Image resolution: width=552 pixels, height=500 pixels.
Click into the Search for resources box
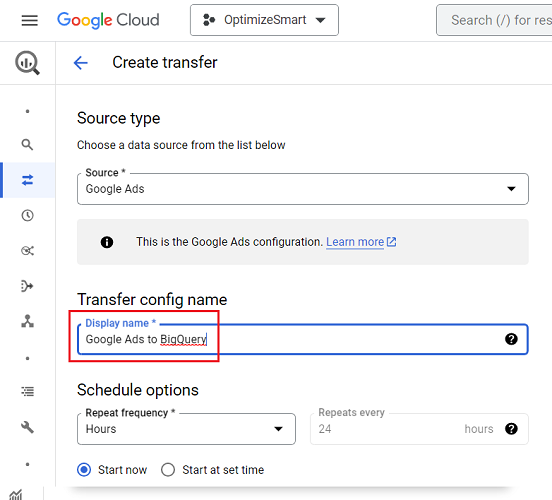(x=494, y=20)
